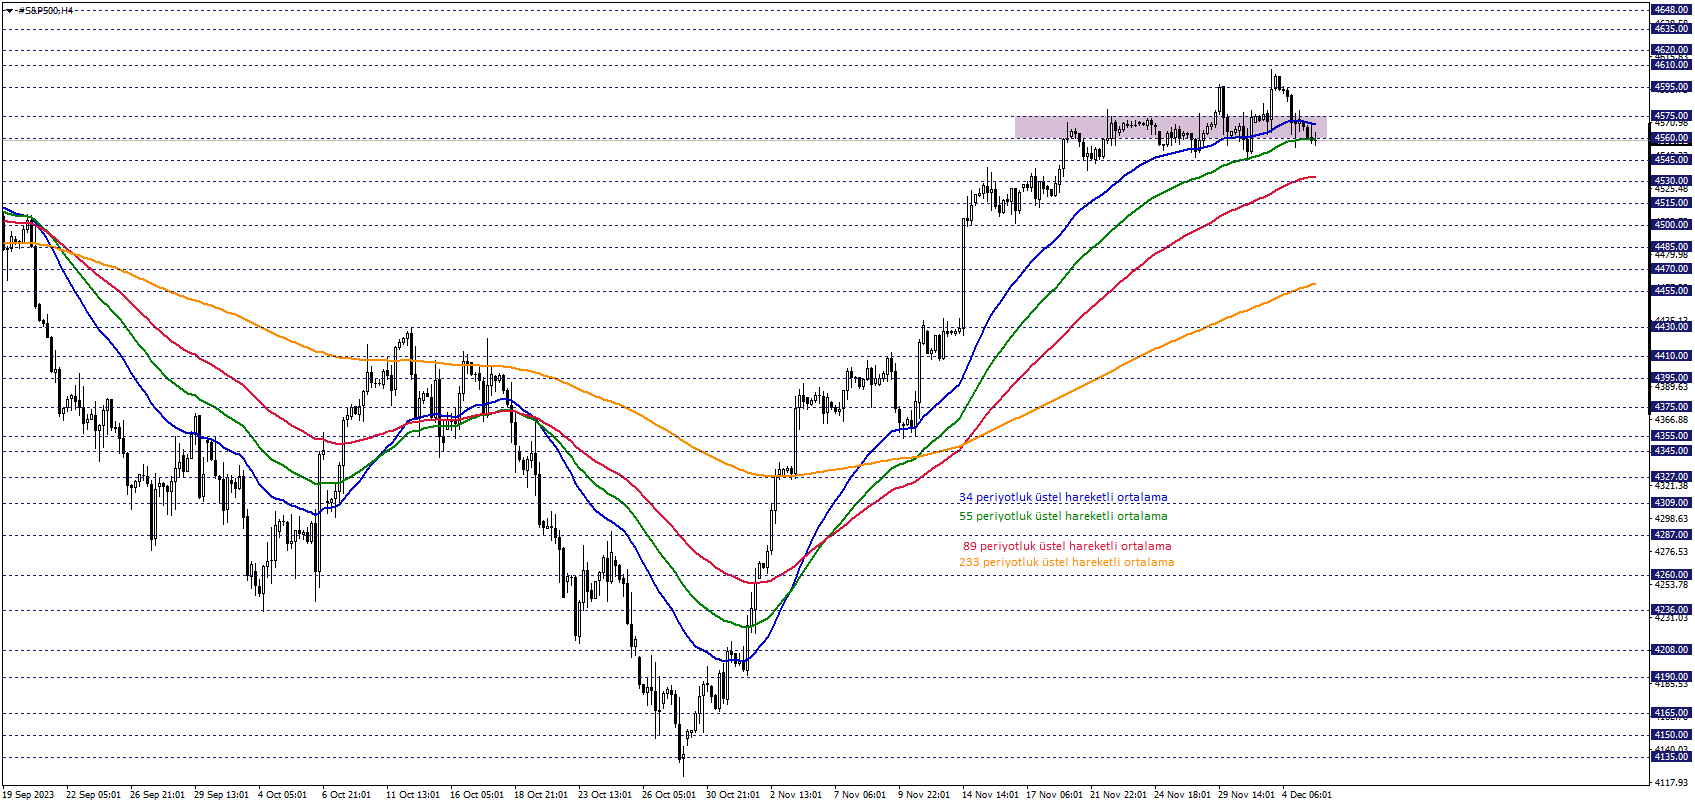Click the 4485.00 price level label
This screenshot has width=1695, height=806.
click(x=1671, y=247)
